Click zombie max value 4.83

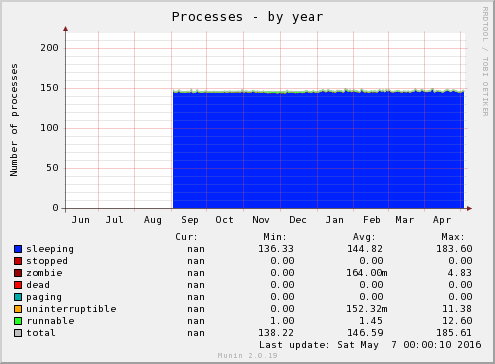coord(460,273)
